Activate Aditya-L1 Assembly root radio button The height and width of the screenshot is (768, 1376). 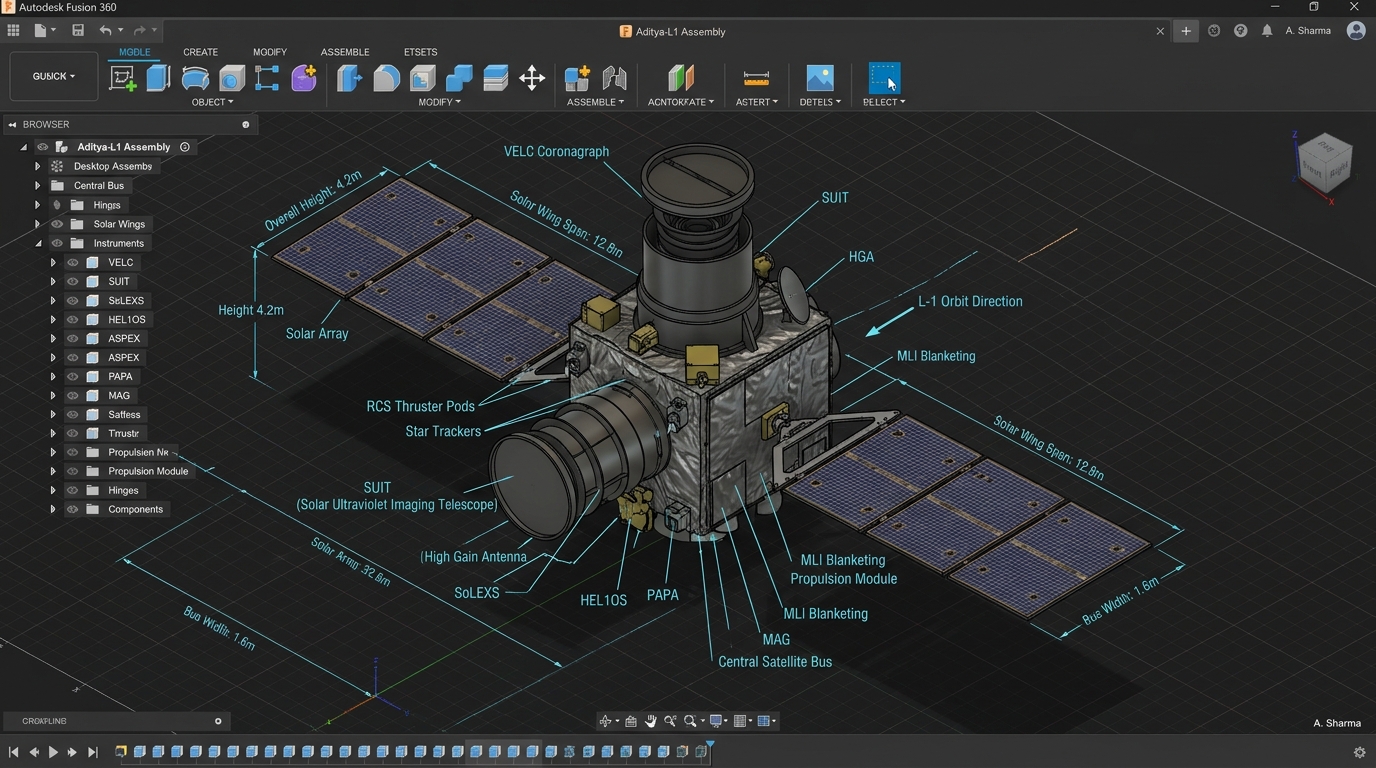tap(185, 147)
